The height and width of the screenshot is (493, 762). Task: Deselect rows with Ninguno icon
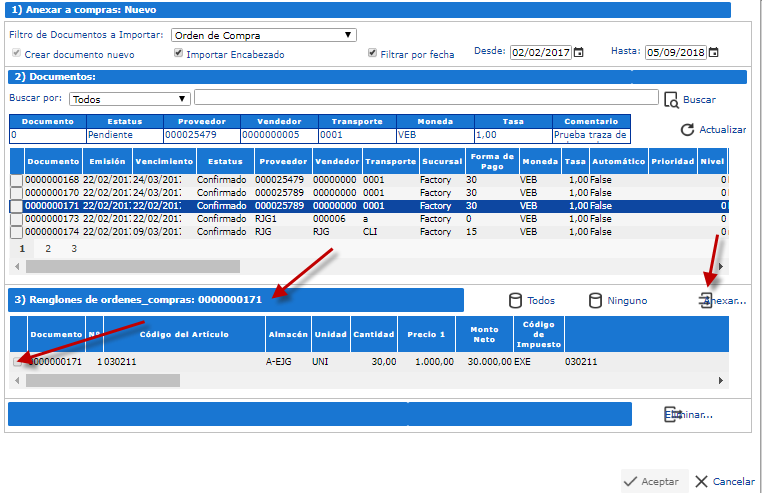[x=595, y=300]
